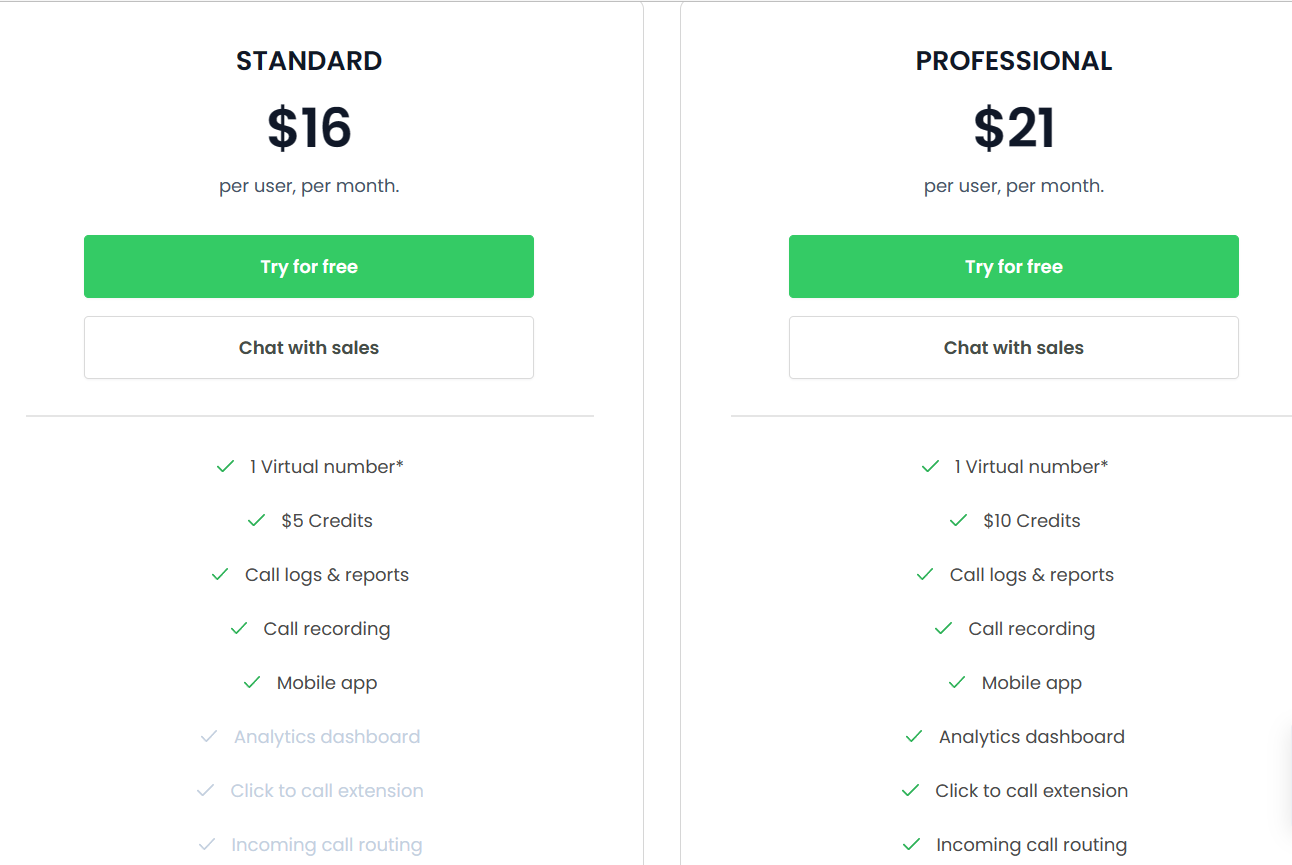
Task: Click the $21 price label
Action: point(1013,128)
